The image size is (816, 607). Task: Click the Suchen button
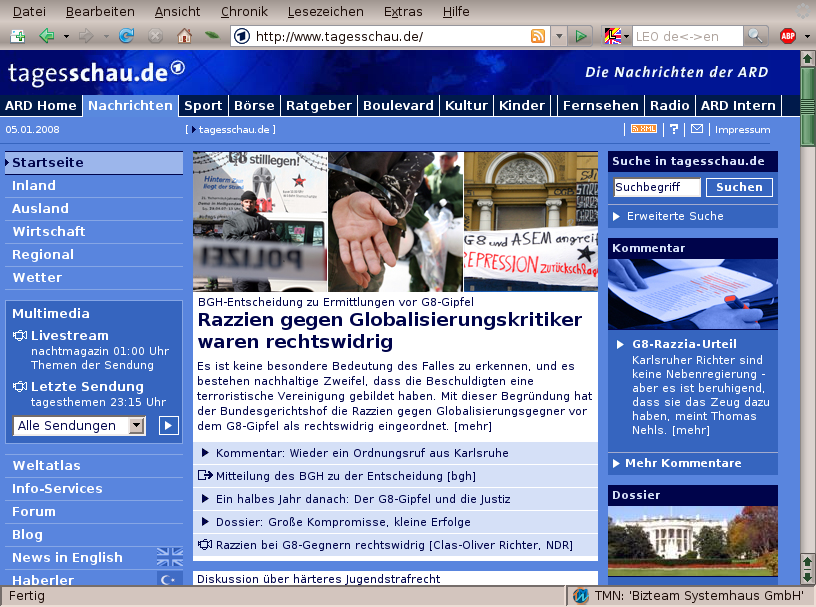pyautogui.click(x=739, y=187)
